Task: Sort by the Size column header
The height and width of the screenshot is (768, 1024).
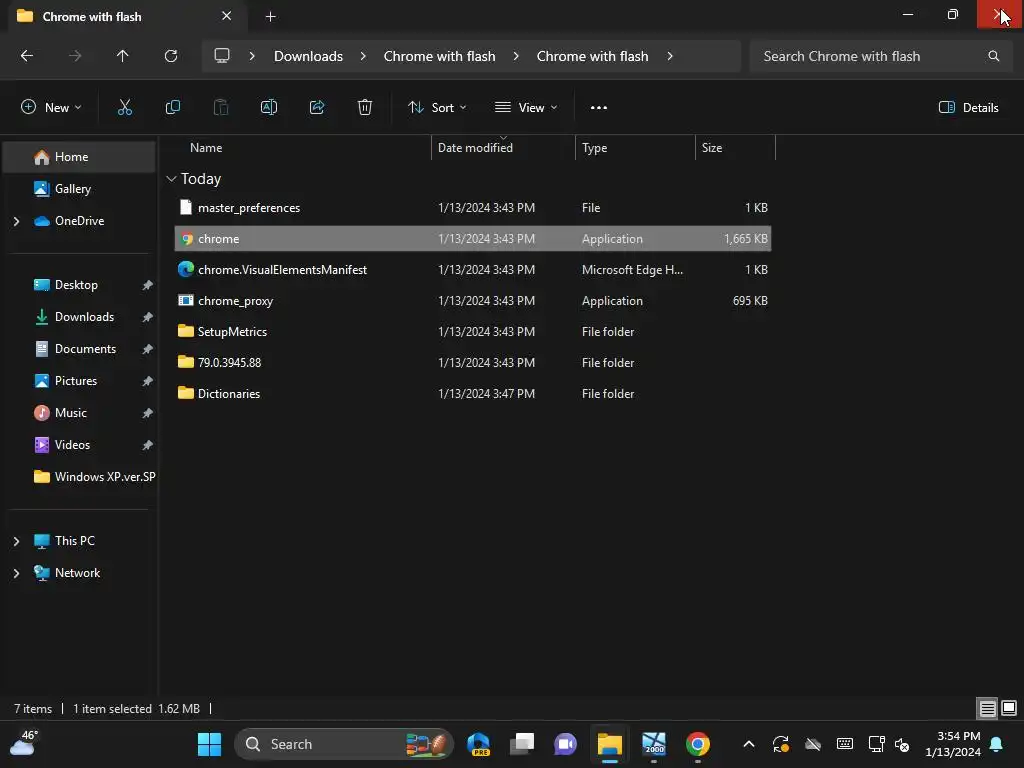Action: [x=712, y=148]
